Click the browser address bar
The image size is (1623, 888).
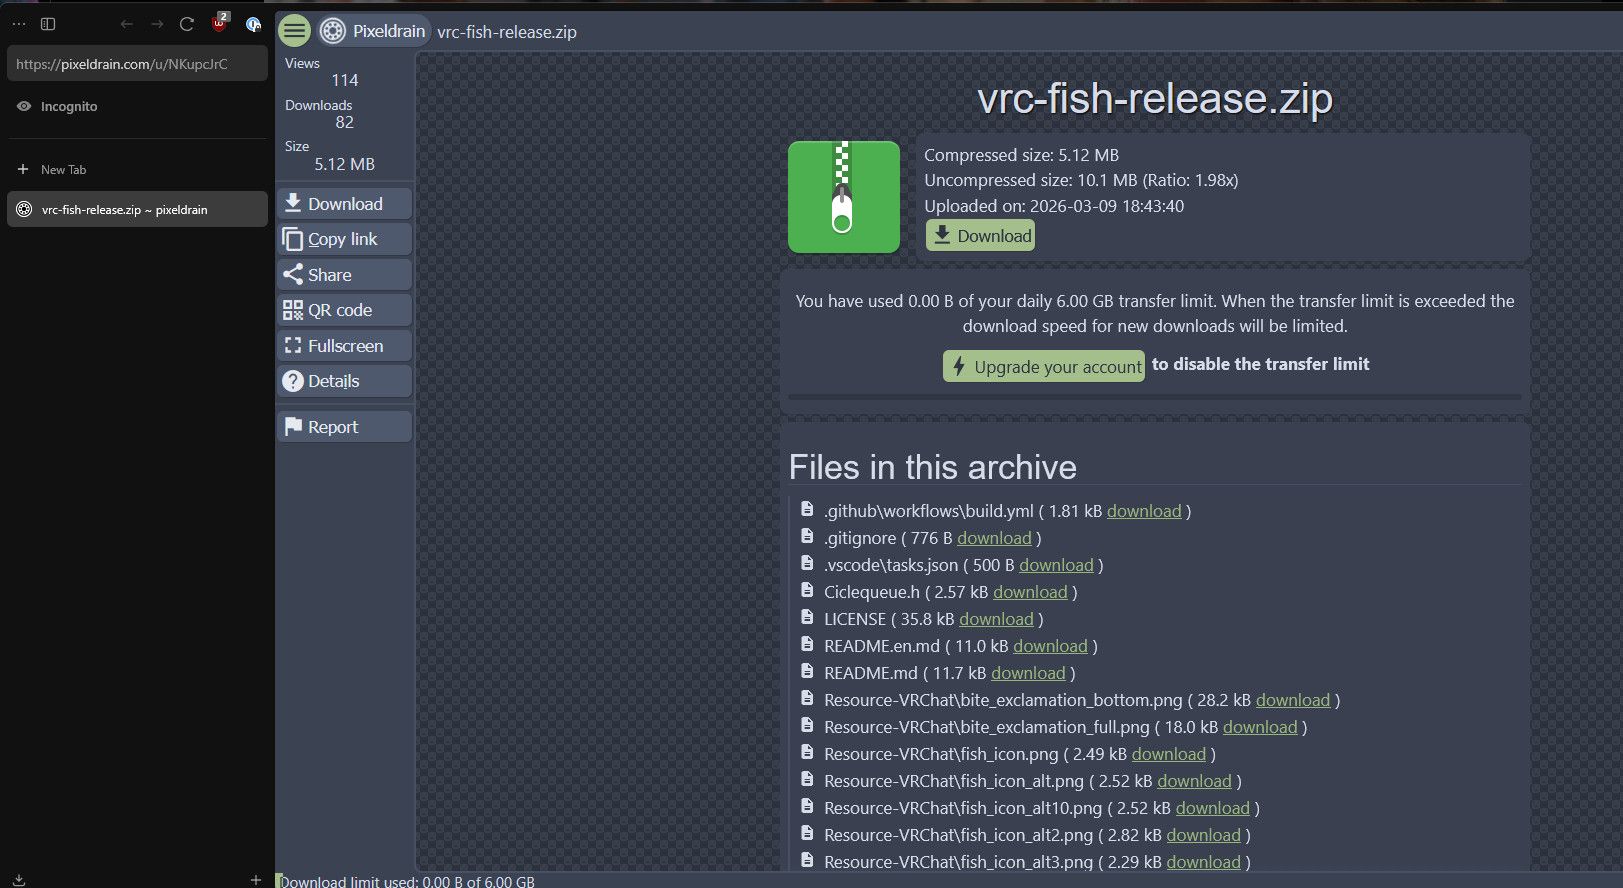coord(138,64)
